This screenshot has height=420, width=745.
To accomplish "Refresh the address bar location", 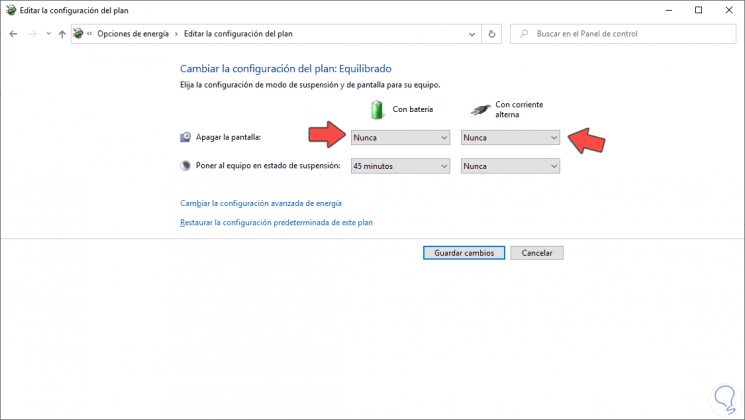I will tap(492, 34).
